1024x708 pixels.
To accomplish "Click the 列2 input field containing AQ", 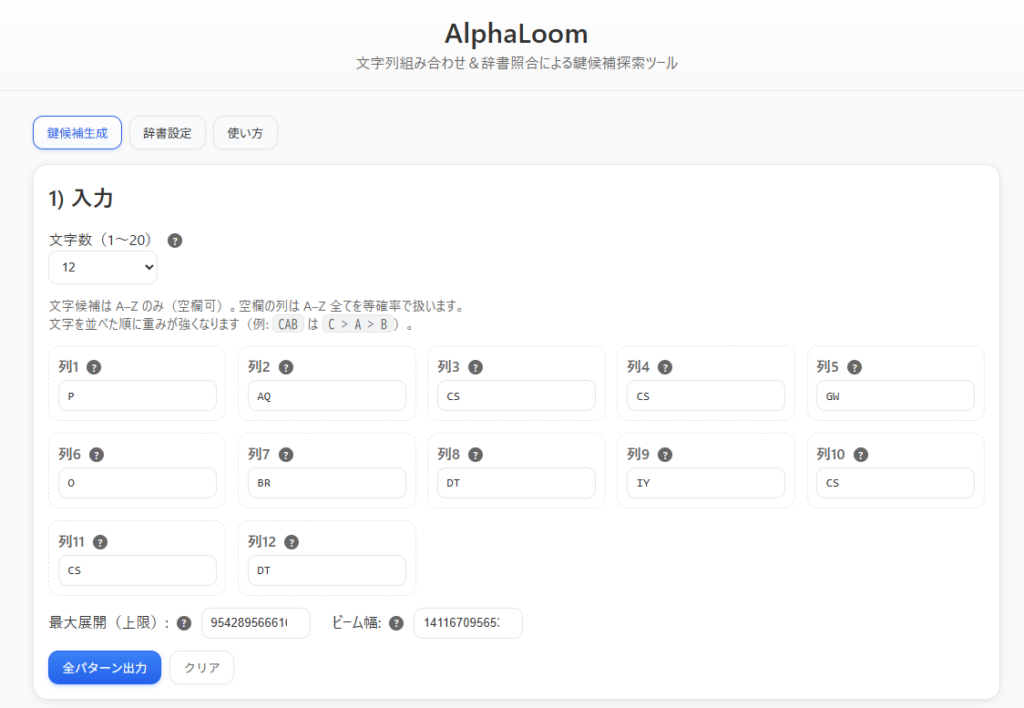I will (326, 396).
